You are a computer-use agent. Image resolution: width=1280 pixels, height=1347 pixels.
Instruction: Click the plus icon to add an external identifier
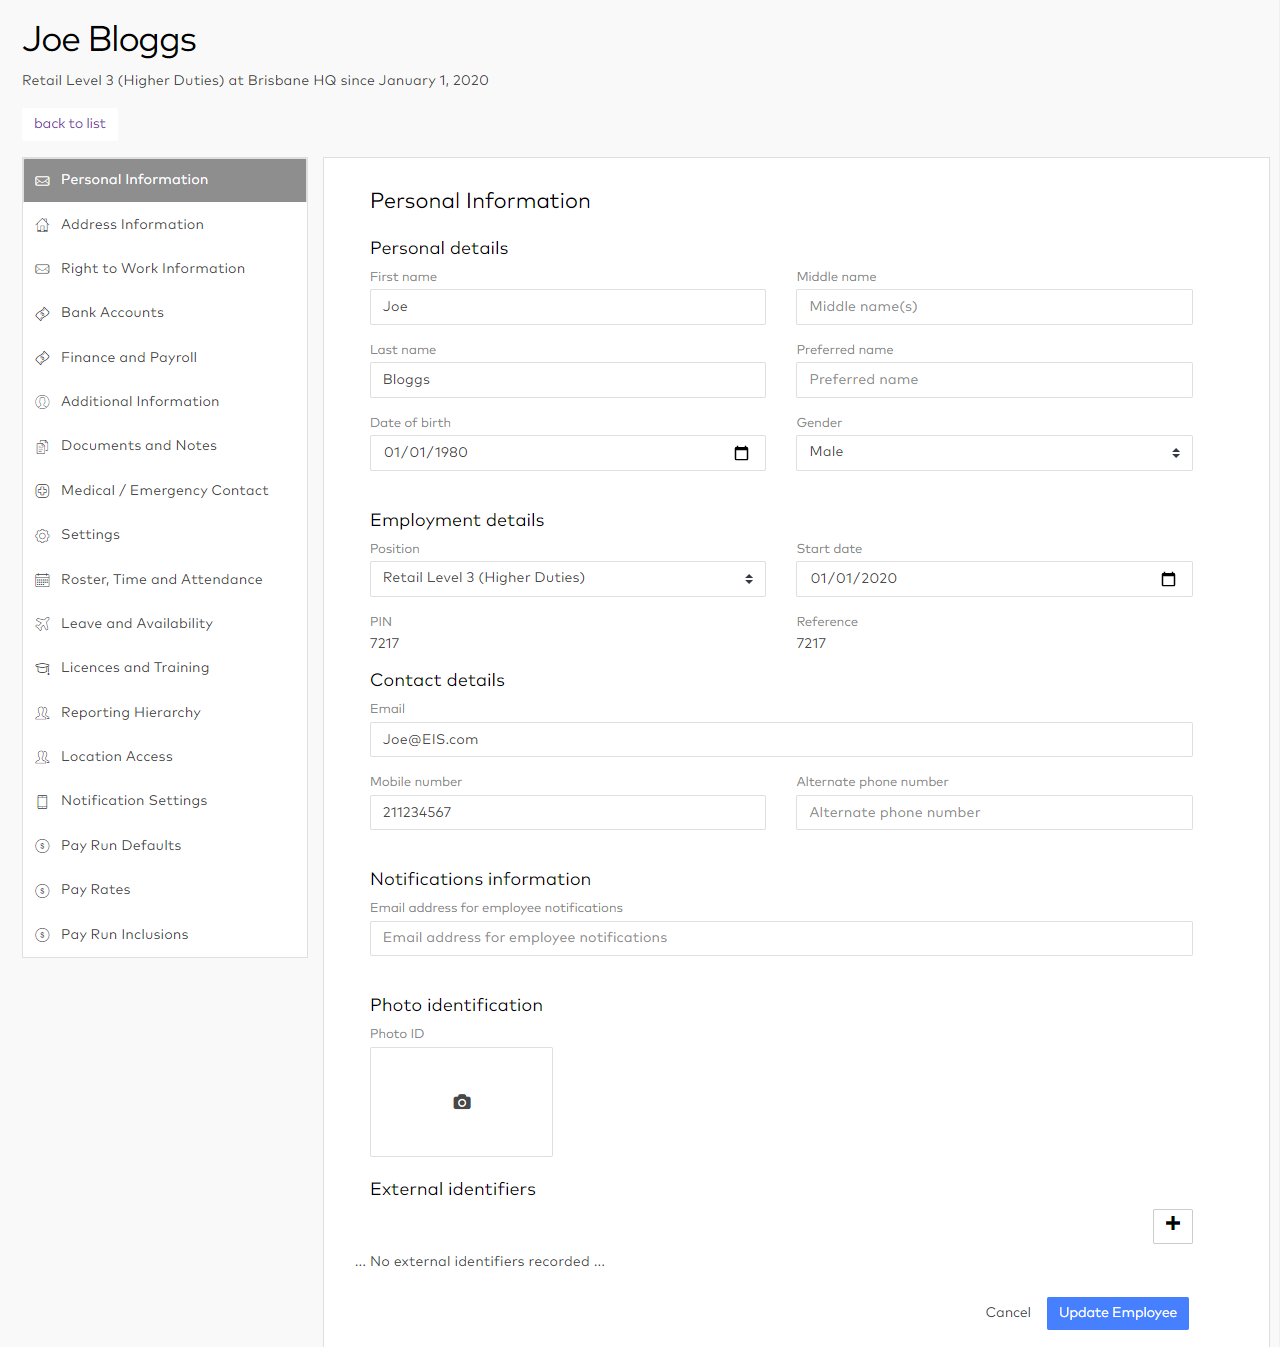[1172, 1226]
